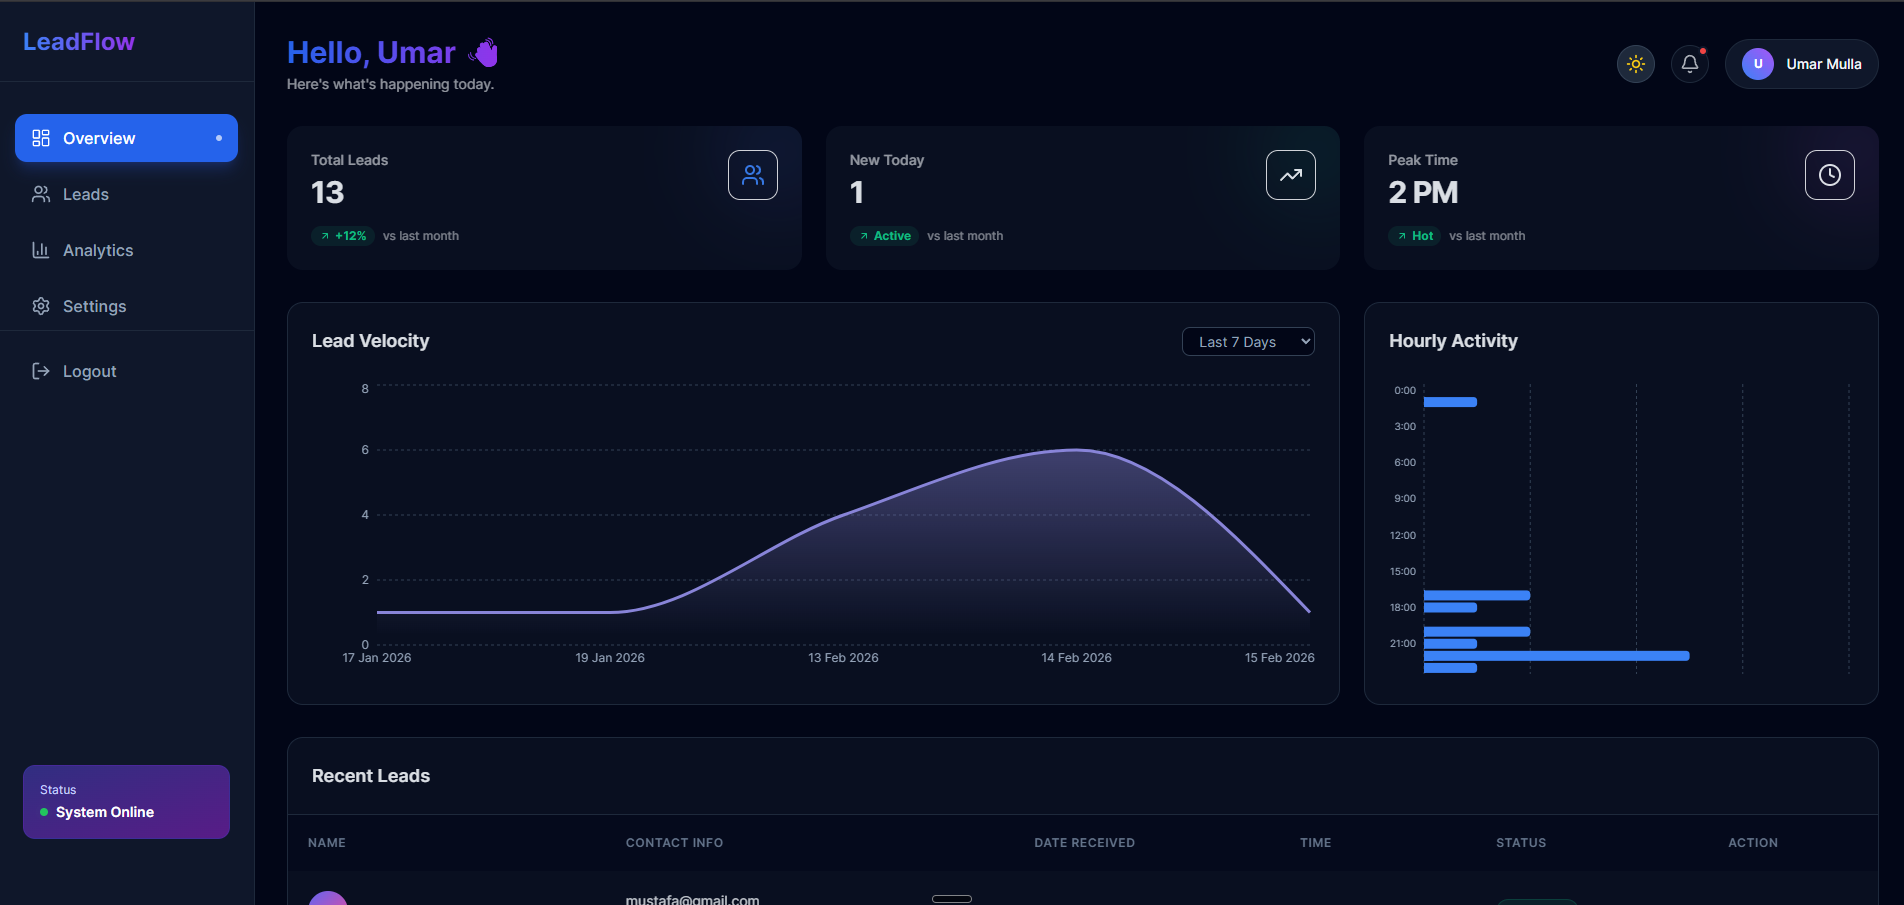Click the Total Leads value 13
This screenshot has width=1904, height=905.
[x=328, y=192]
